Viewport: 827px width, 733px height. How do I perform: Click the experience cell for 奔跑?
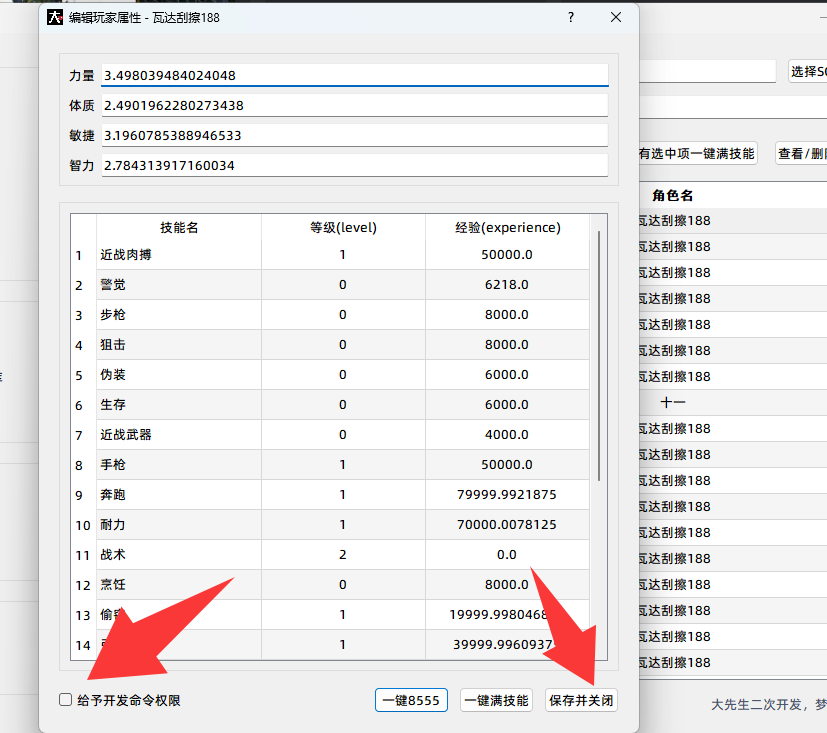tap(507, 495)
